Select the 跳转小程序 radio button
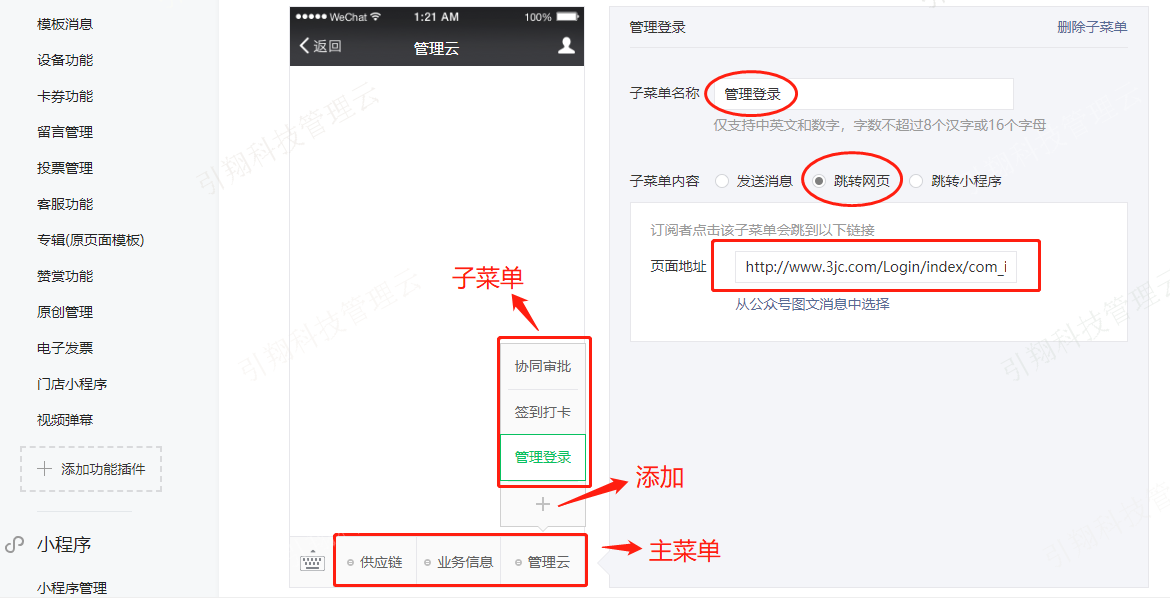Viewport: 1170px width, 600px height. [x=916, y=181]
